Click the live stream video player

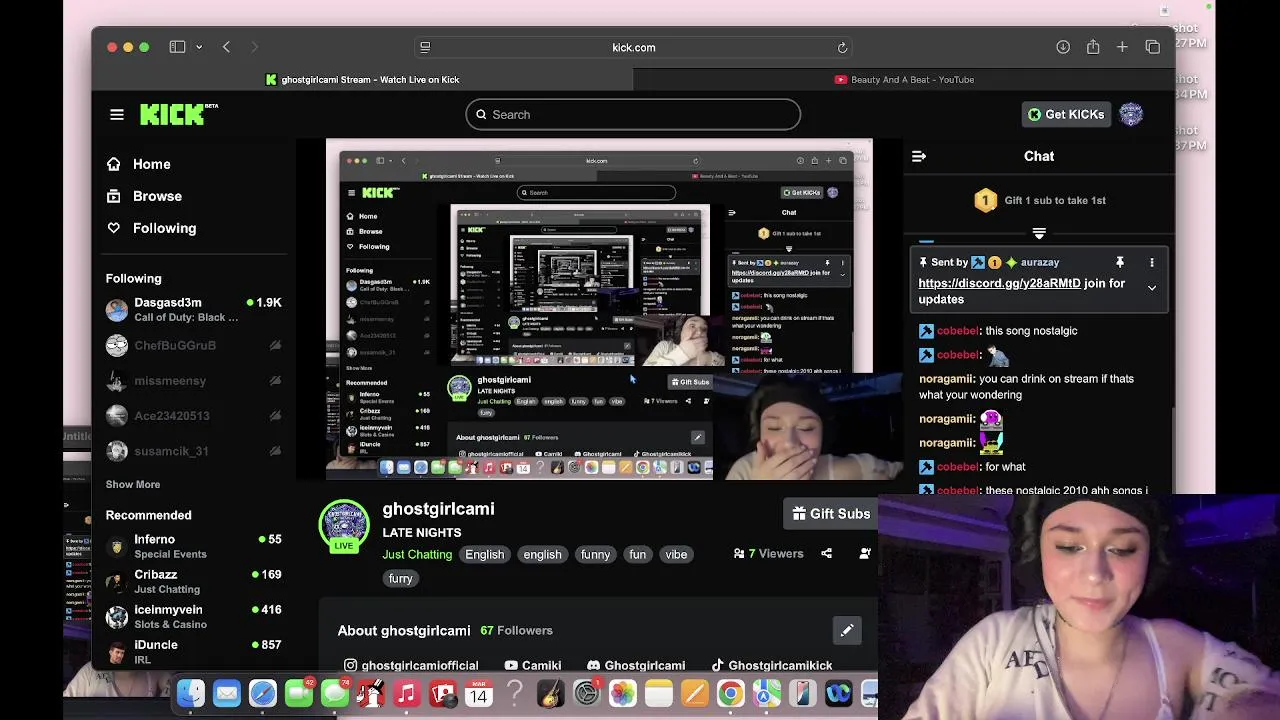point(599,310)
